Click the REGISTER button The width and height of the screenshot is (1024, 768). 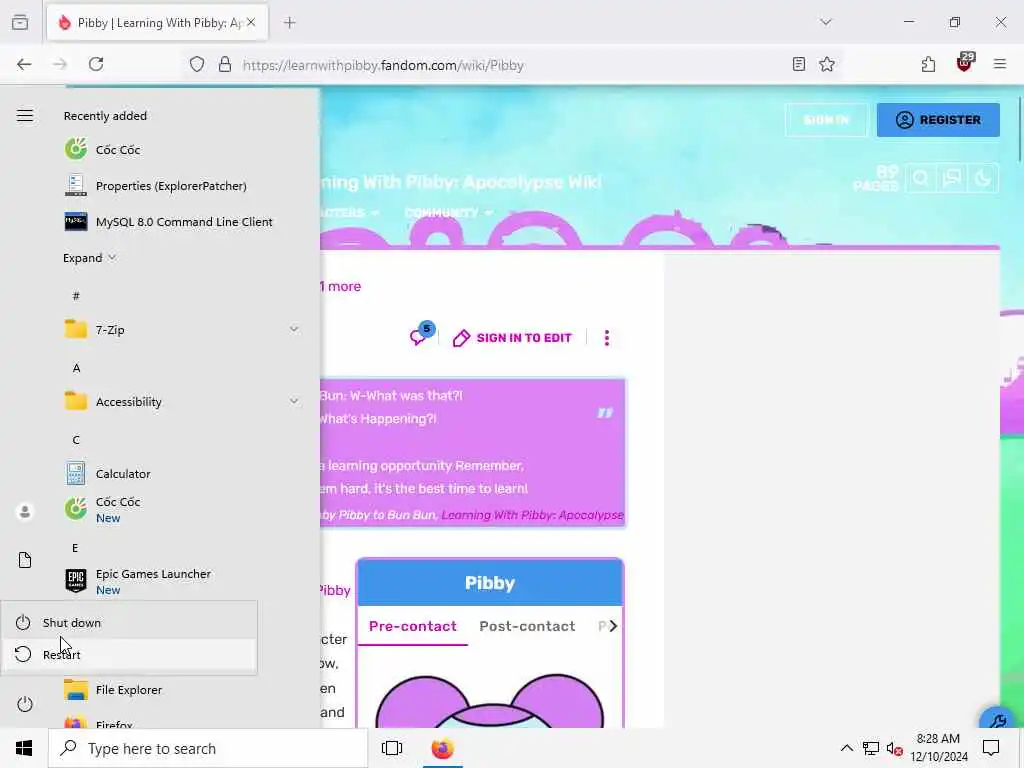pyautogui.click(x=938, y=120)
